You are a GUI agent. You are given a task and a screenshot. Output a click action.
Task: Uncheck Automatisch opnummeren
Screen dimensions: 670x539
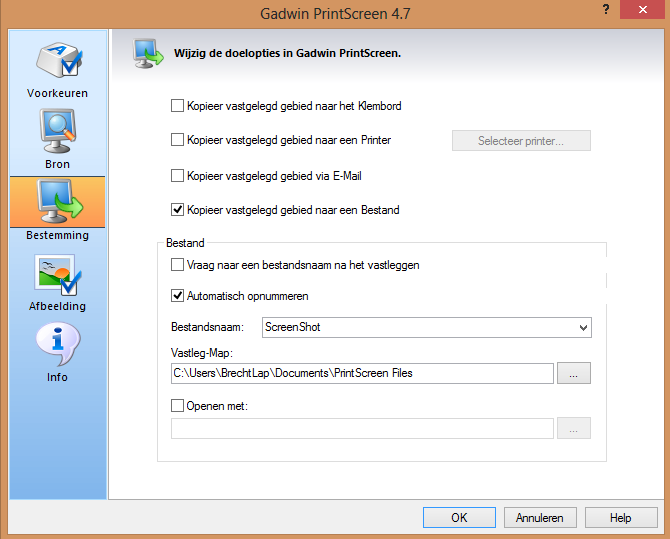[x=177, y=296]
